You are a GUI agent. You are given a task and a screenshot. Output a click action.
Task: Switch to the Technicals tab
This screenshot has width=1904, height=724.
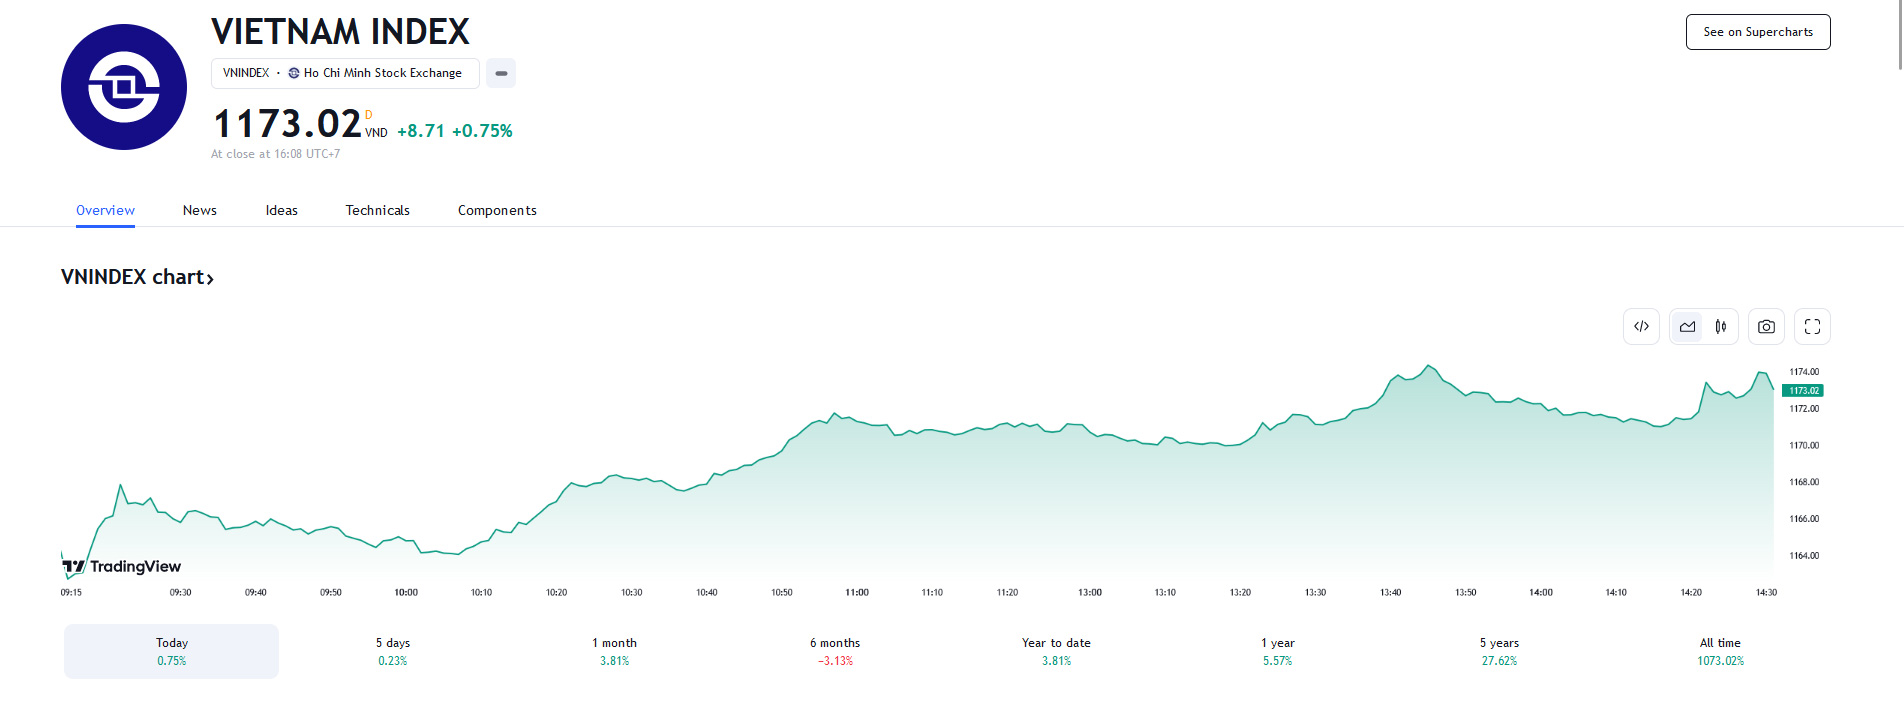(377, 210)
